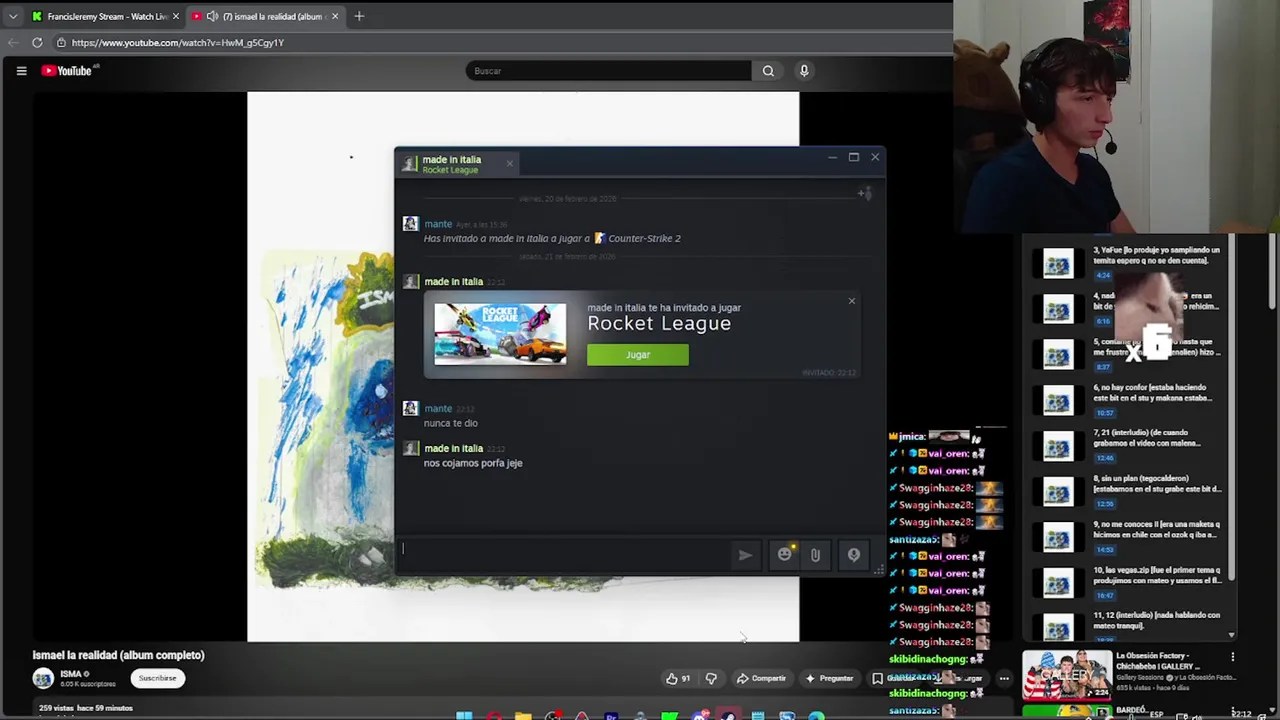Jump to chapter '3, YoFue'
This screenshot has width=1280, height=720.
[1131, 262]
